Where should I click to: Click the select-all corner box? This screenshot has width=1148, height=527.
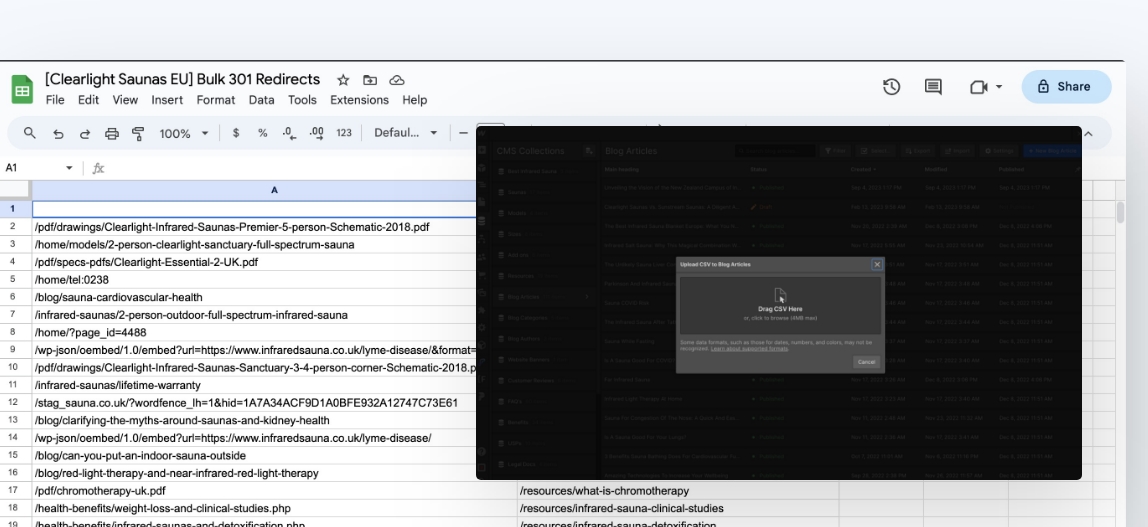coord(15,190)
